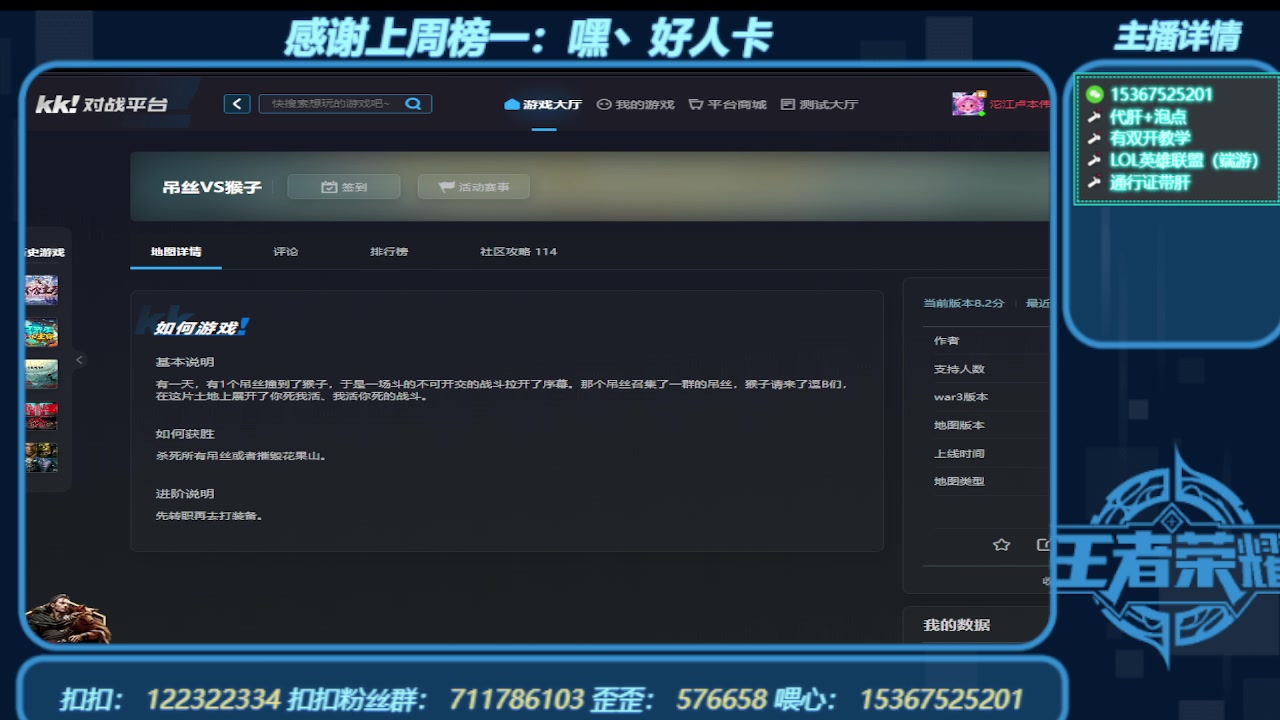View the 最近 rating details link
The height and width of the screenshot is (720, 1280).
tap(1038, 302)
